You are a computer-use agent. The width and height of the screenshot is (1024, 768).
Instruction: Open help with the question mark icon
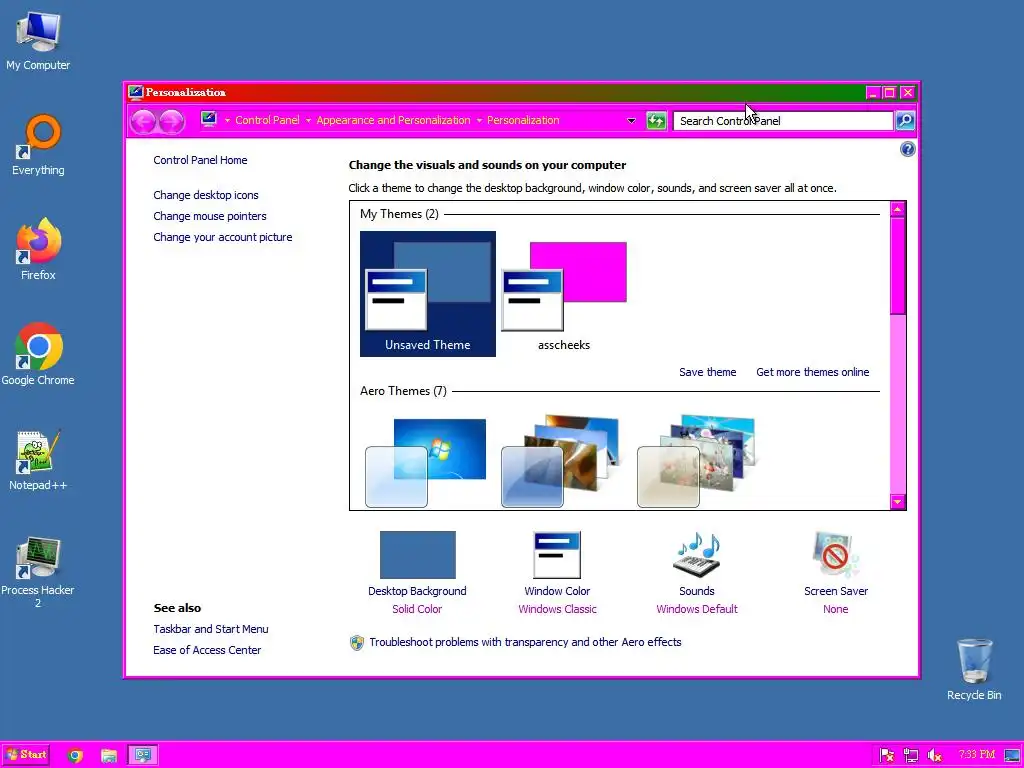tap(908, 150)
